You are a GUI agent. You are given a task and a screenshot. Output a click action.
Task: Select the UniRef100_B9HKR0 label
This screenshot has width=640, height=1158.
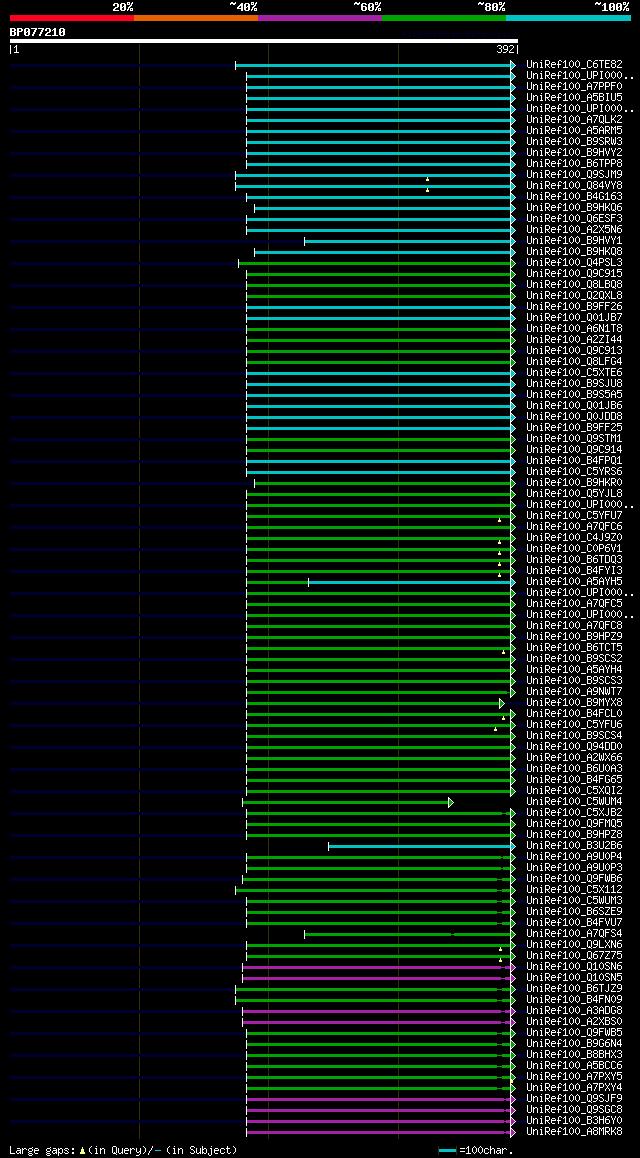point(574,483)
